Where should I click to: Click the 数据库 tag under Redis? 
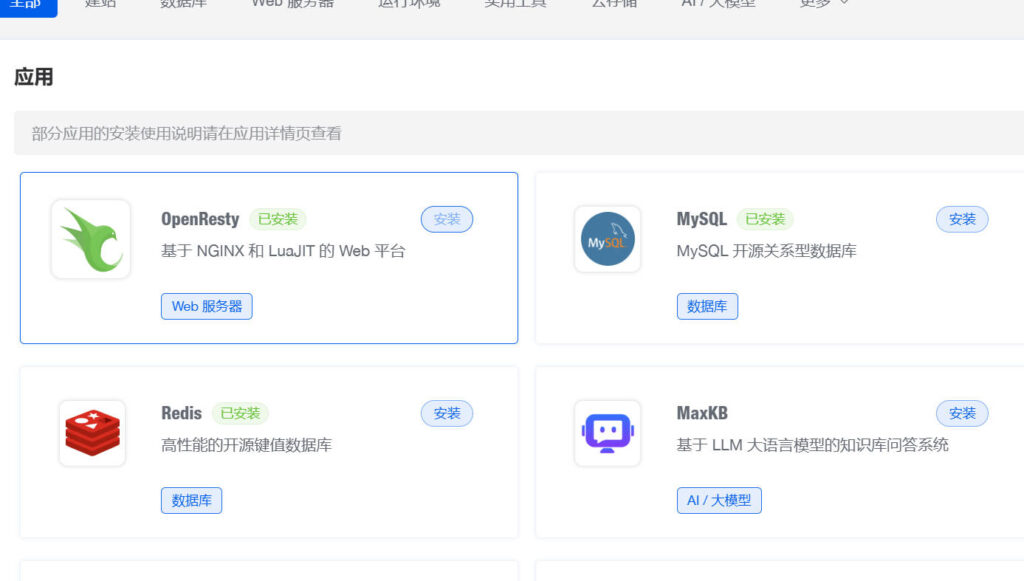tap(191, 500)
